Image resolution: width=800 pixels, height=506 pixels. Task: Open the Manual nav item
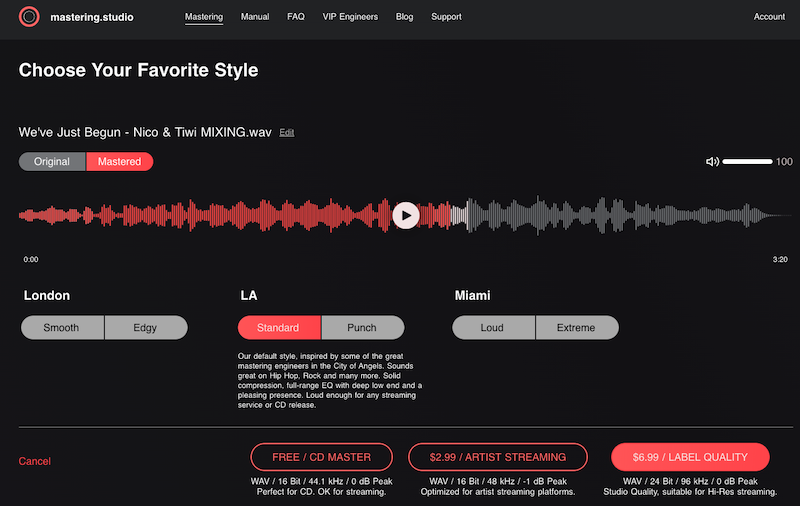point(255,17)
